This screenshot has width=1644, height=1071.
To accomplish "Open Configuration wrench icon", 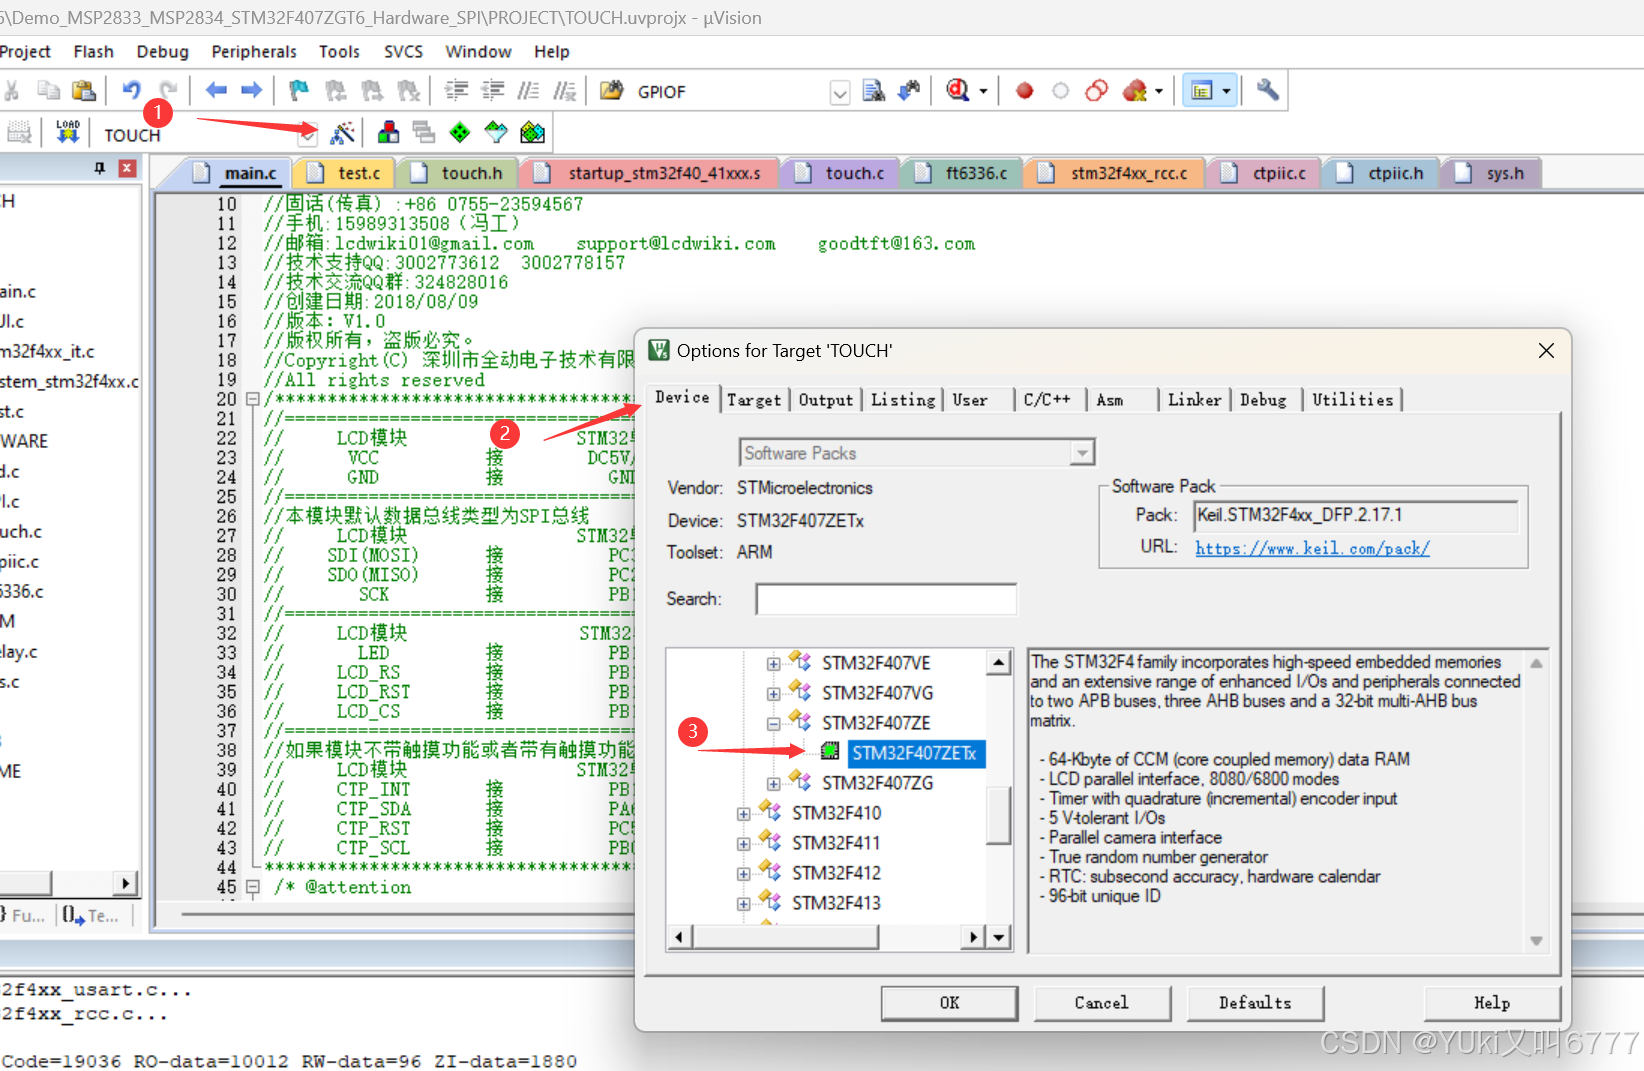I will point(1267,91).
